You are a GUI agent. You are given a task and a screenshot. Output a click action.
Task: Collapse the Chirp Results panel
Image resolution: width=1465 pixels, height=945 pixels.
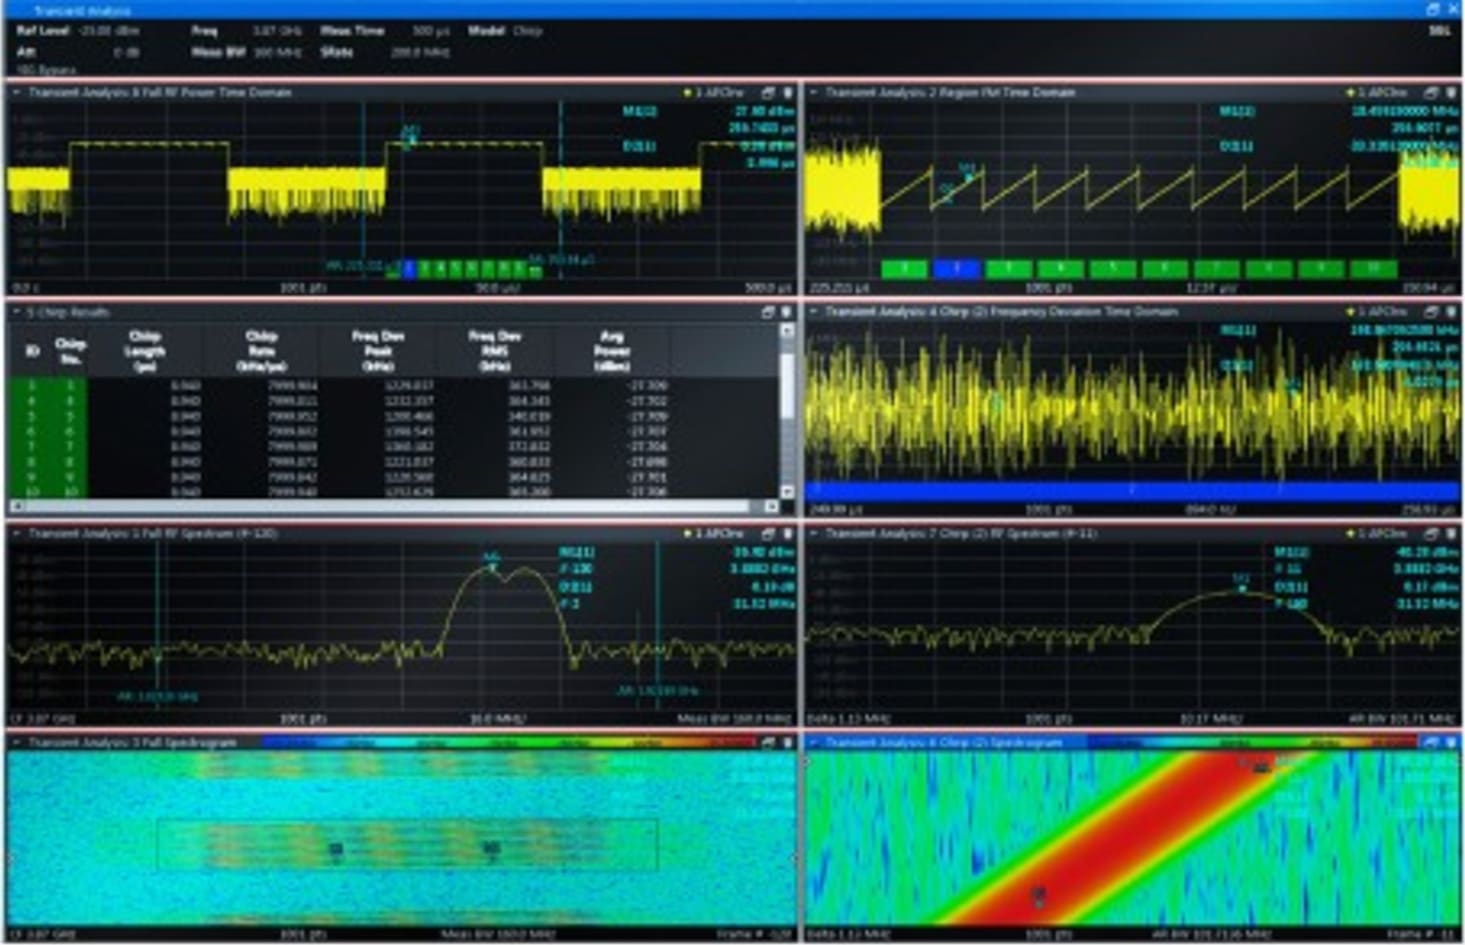coord(17,310)
